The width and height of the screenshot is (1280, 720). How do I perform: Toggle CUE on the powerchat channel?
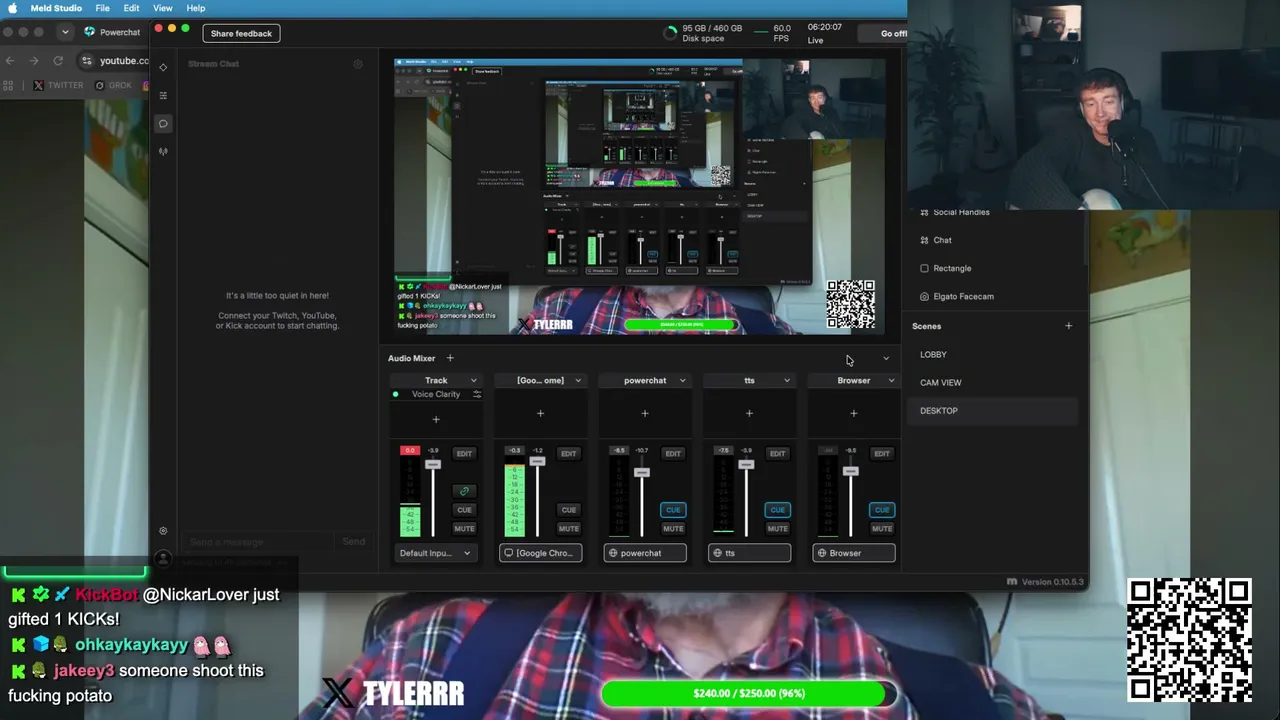[673, 510]
